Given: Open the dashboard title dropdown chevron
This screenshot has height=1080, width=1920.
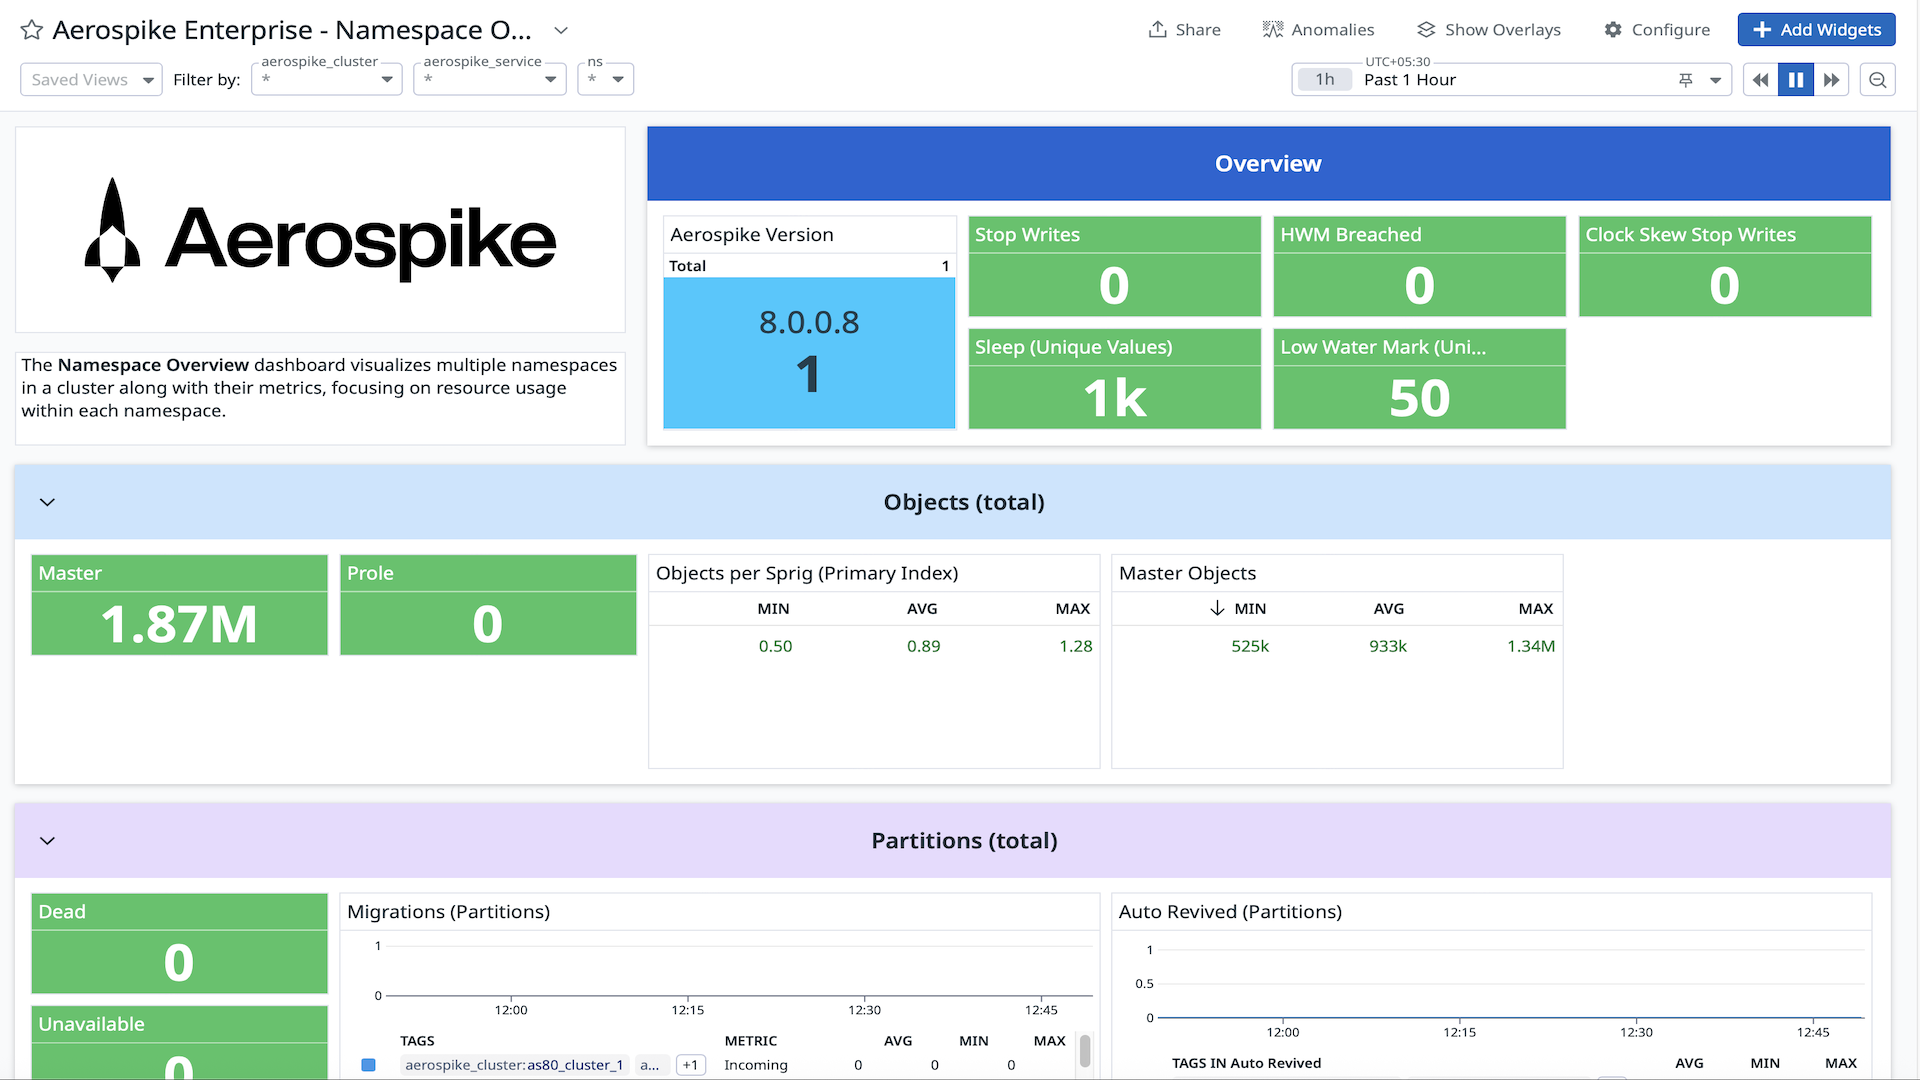Looking at the screenshot, I should (x=561, y=30).
